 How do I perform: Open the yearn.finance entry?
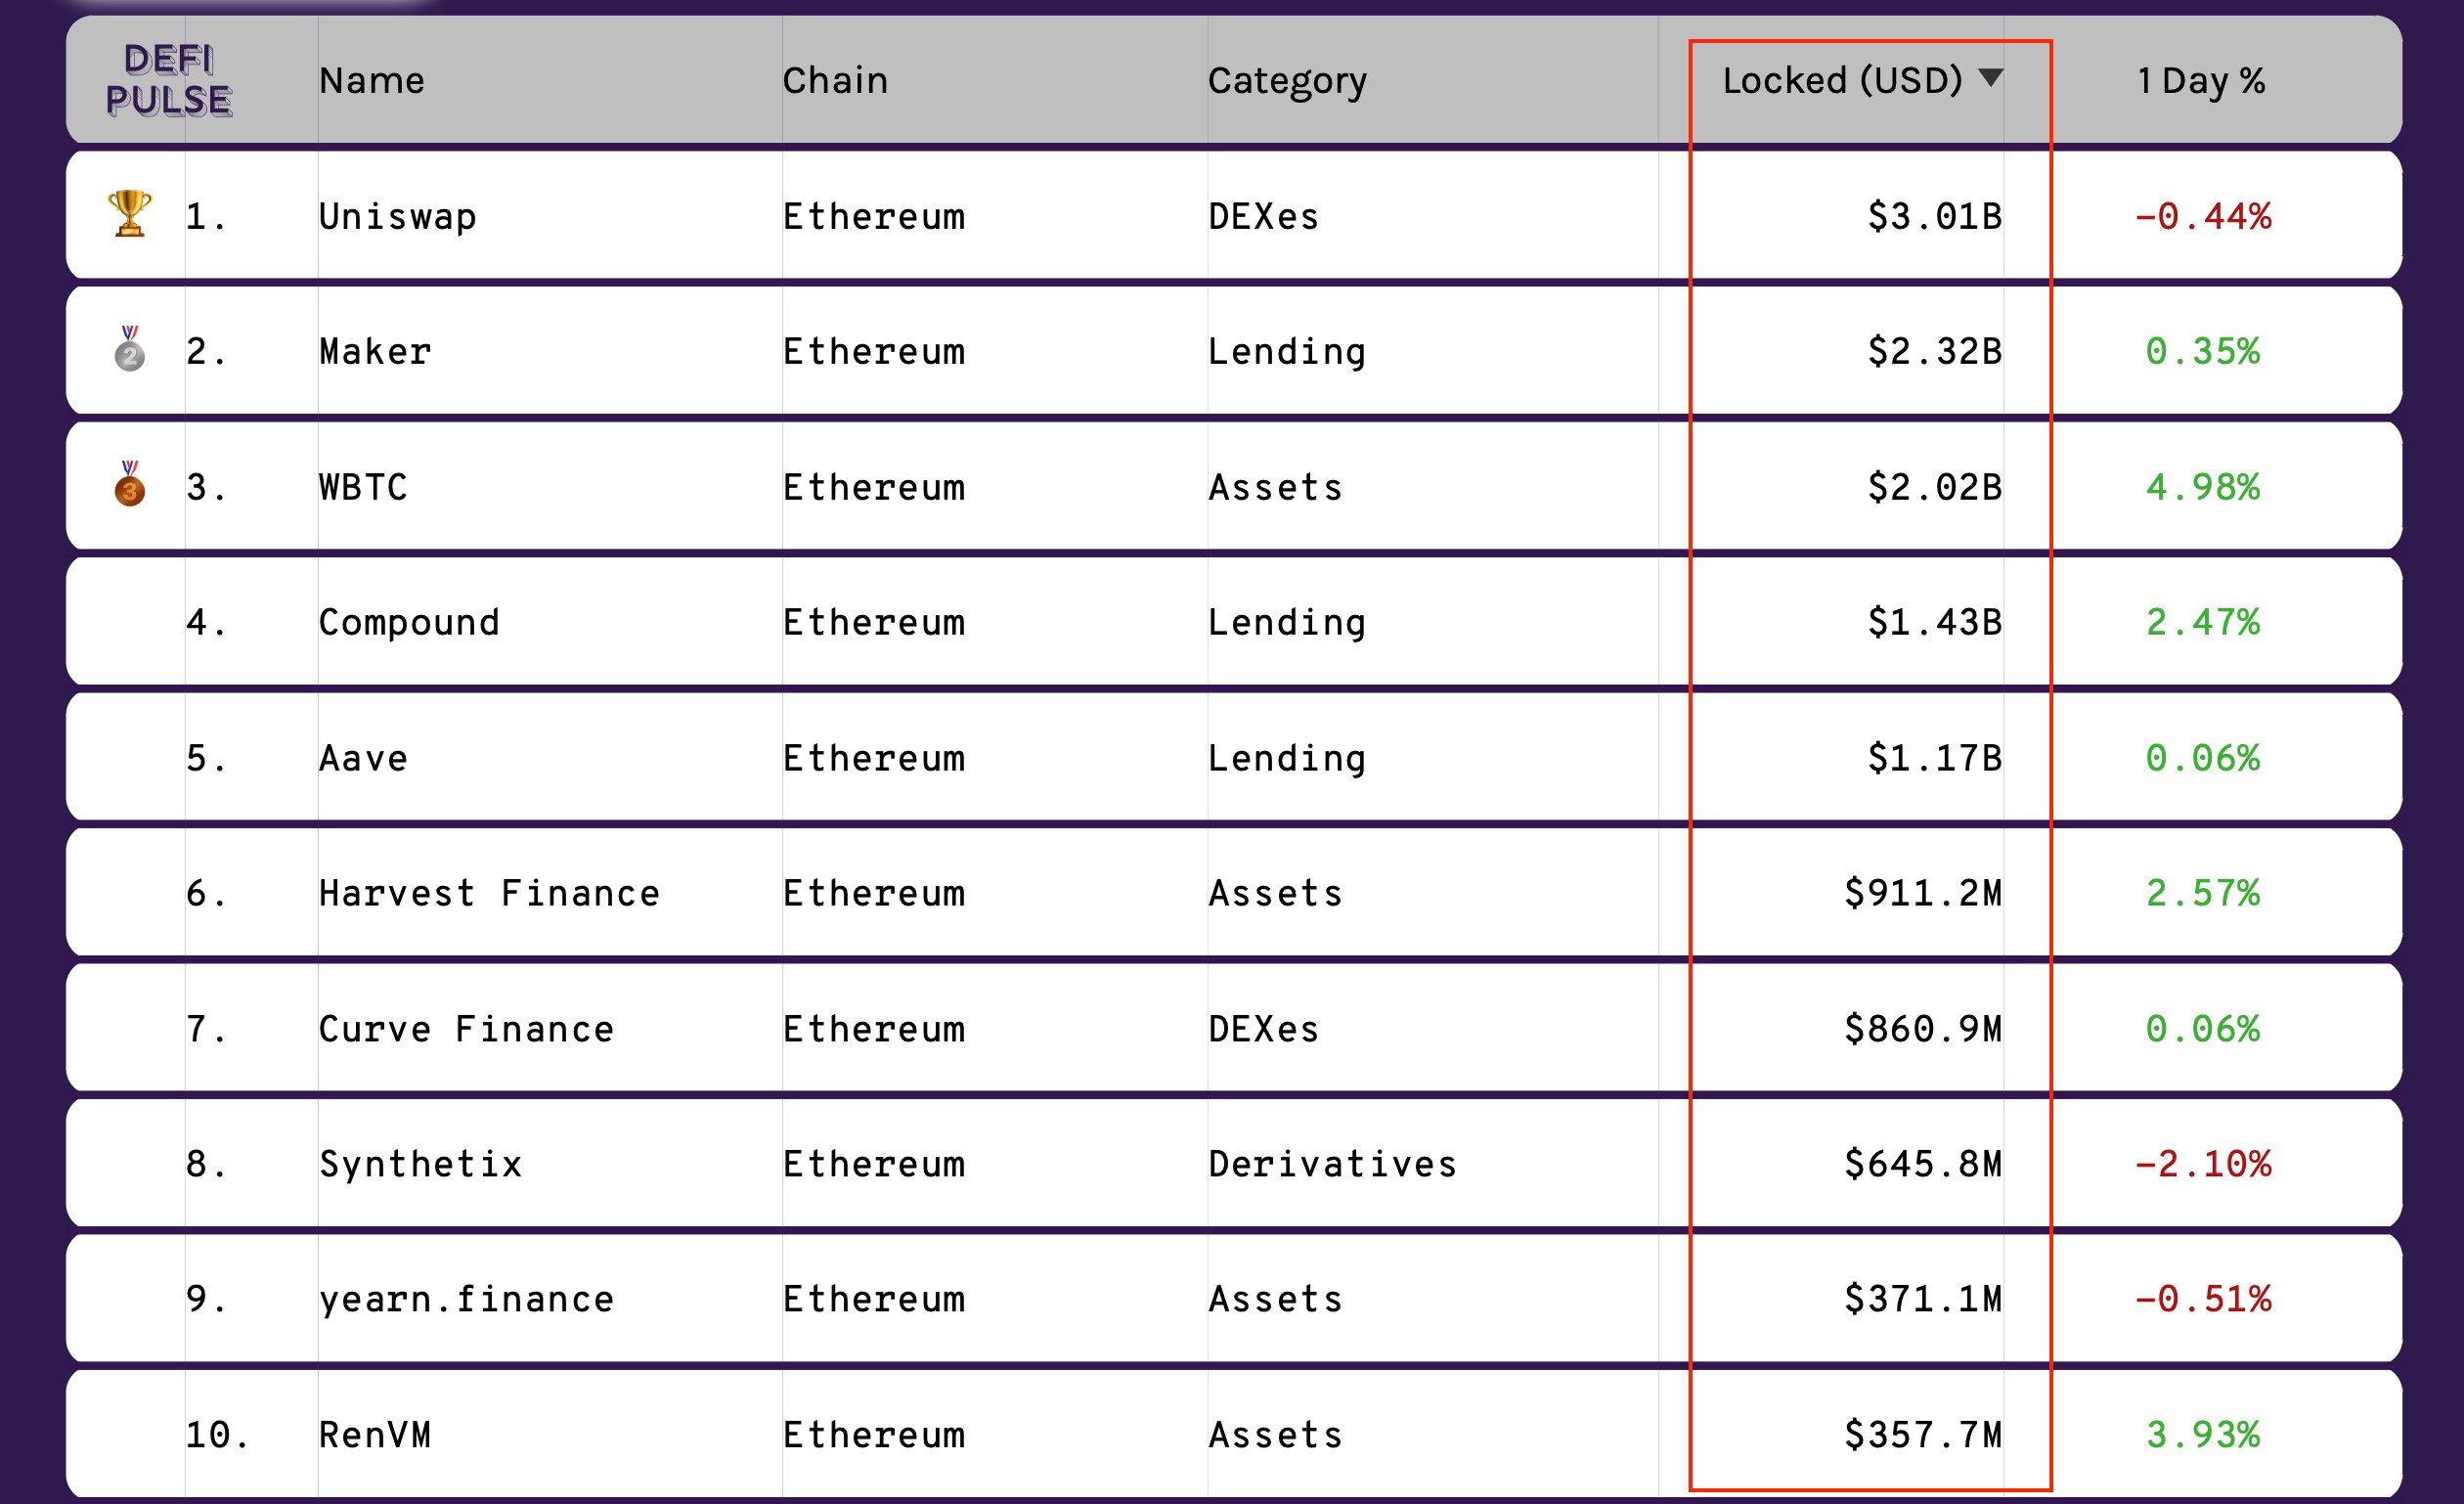(x=466, y=1299)
